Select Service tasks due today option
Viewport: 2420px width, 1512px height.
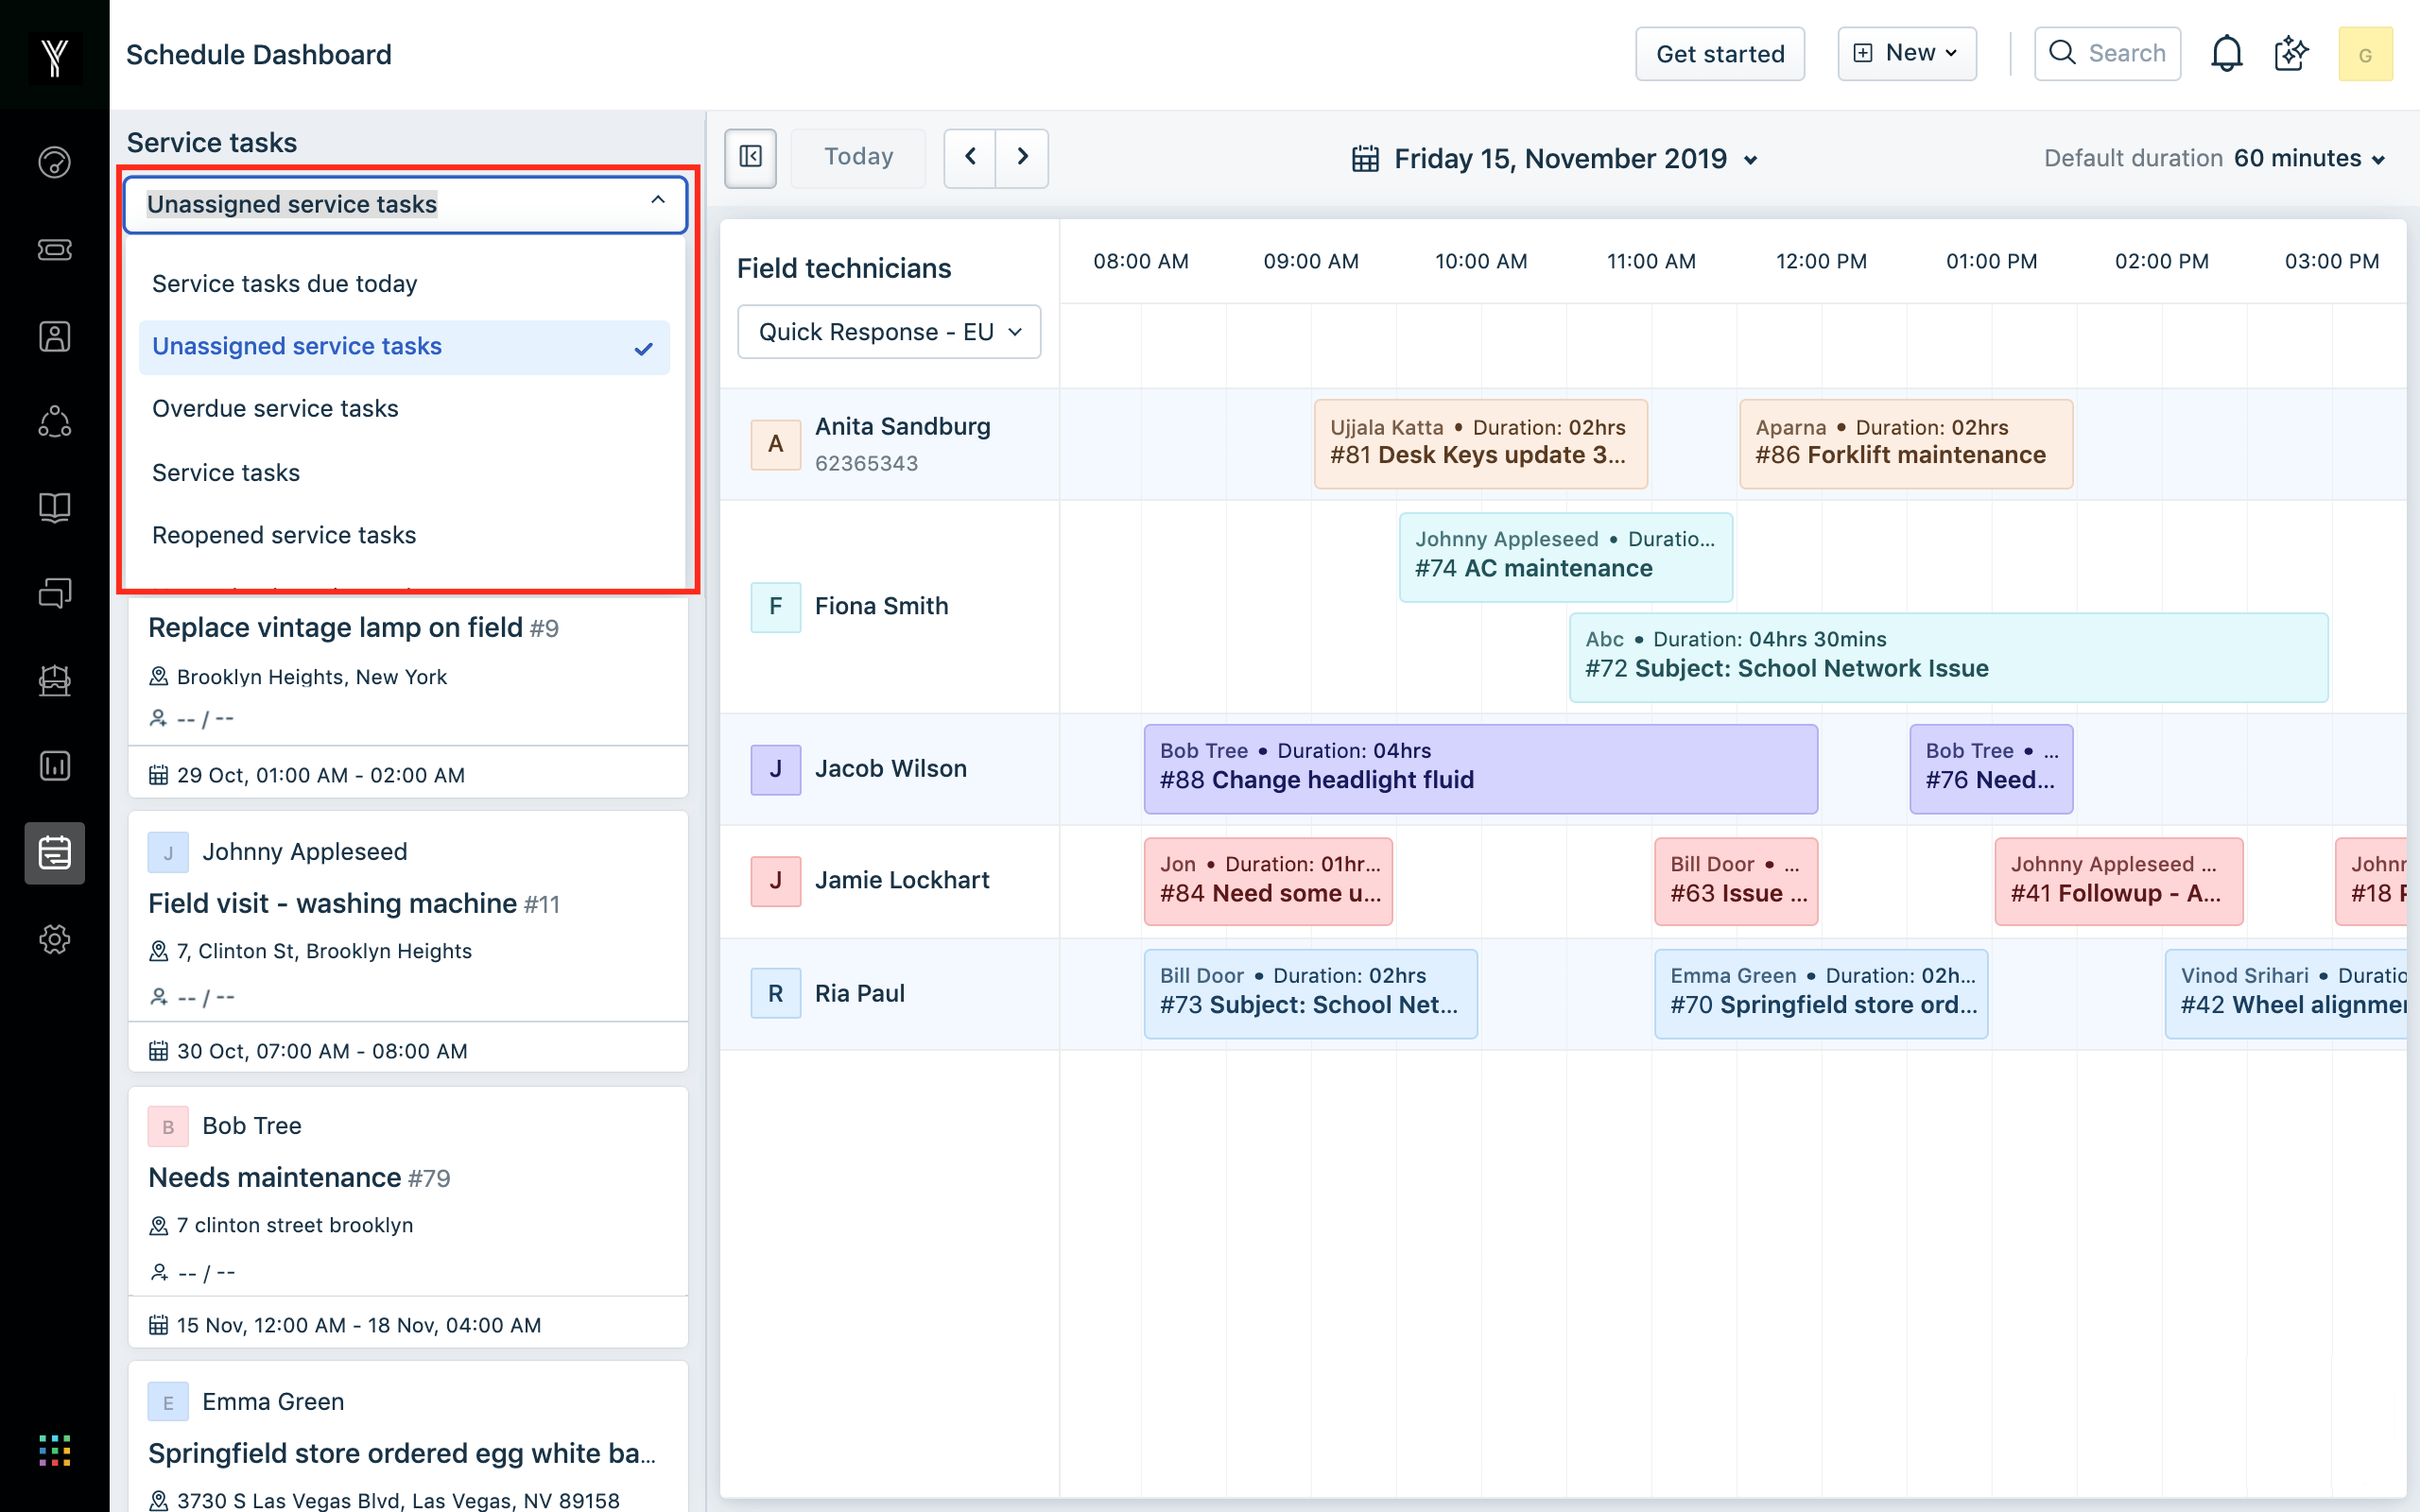(284, 284)
